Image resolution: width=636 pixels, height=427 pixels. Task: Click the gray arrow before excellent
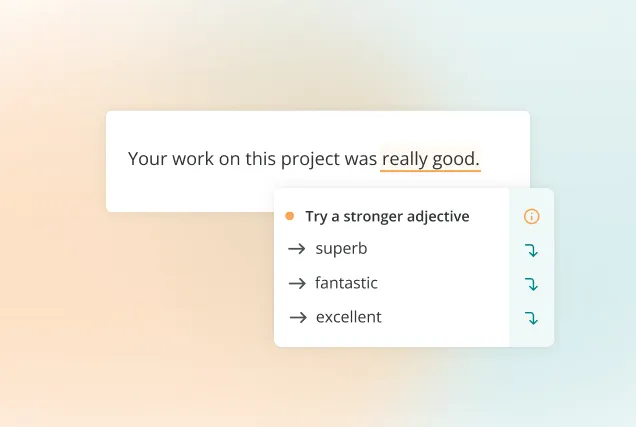point(298,317)
